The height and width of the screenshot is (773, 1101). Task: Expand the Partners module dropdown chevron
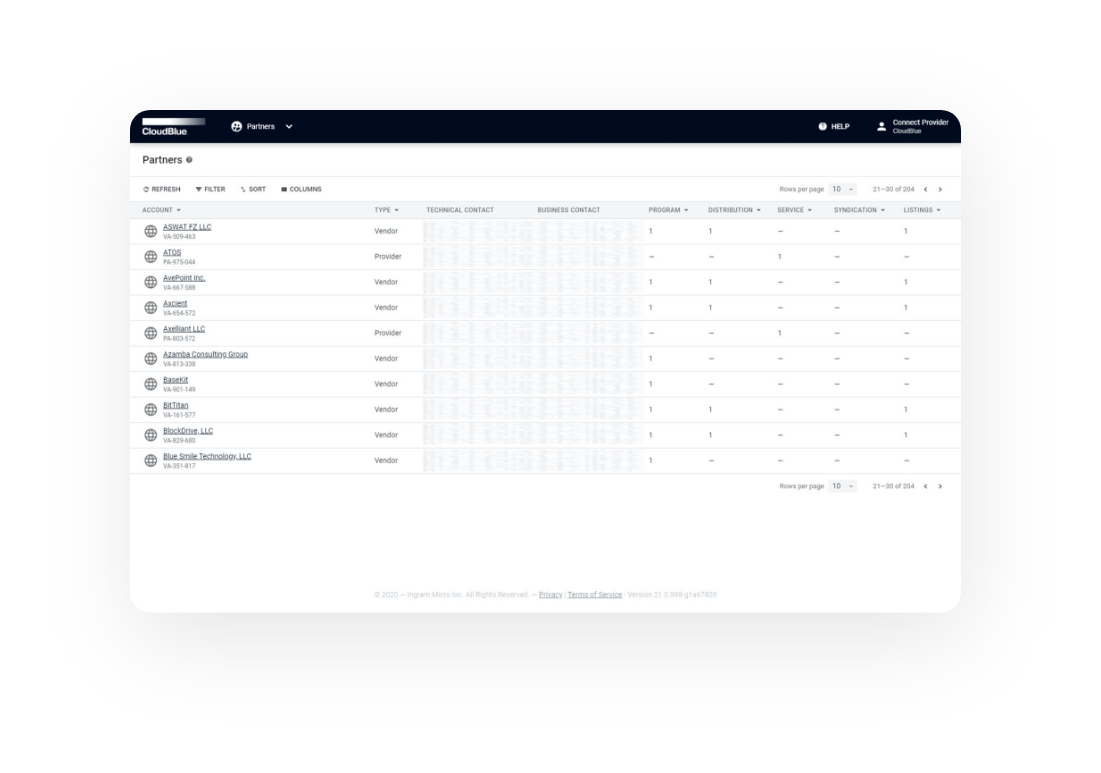click(x=289, y=126)
